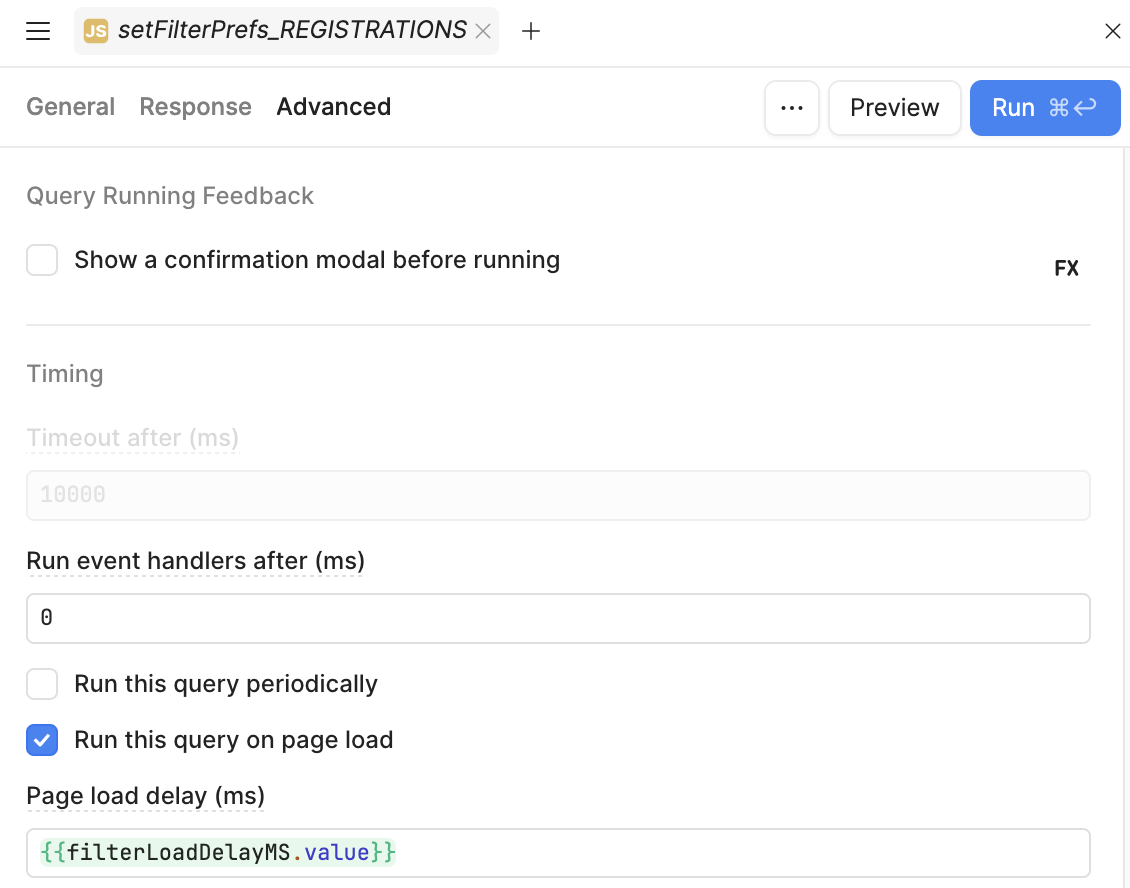Screen dimensions: 1130x888
Task: Click the Page load delay (ms) label
Action: coord(146,796)
